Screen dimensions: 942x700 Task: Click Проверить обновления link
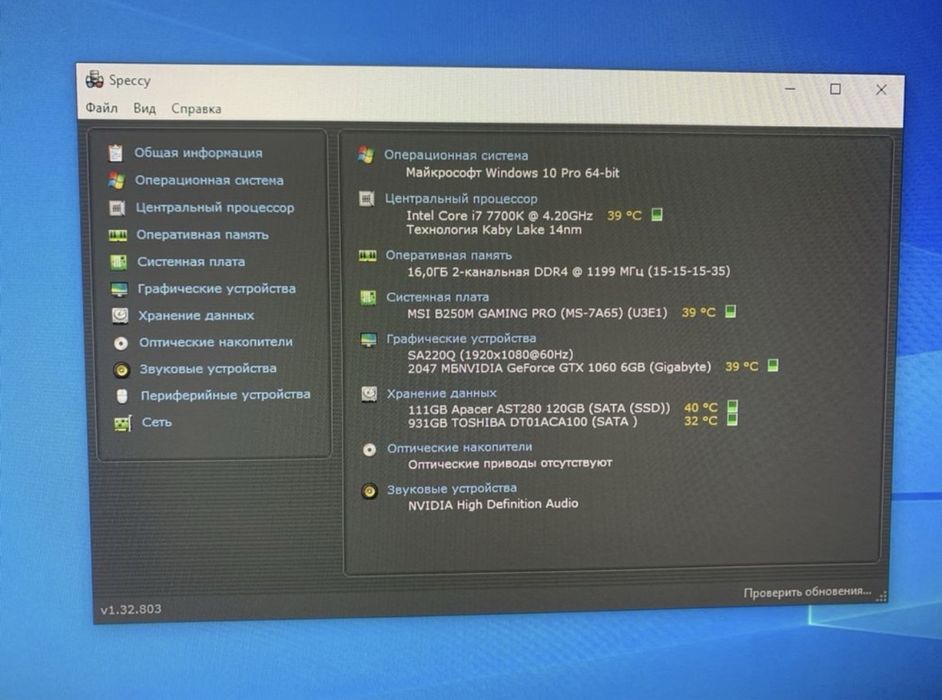click(807, 592)
